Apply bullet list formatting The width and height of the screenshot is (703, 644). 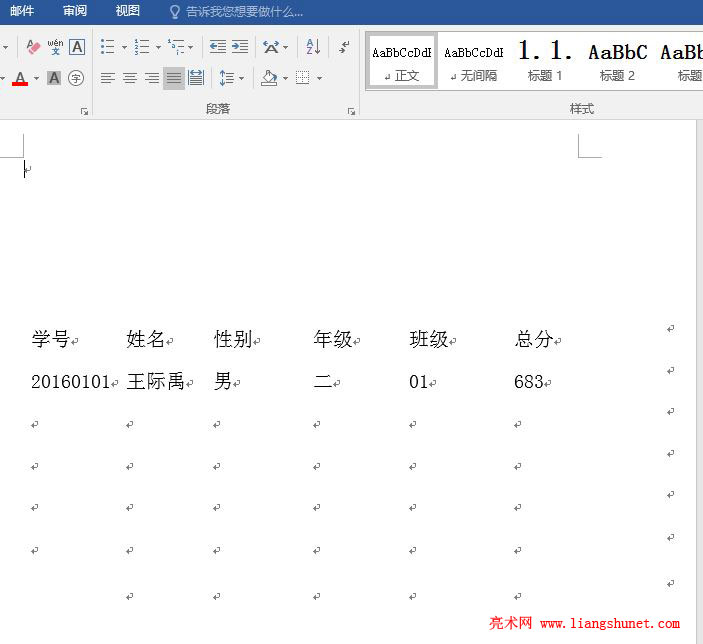click(108, 47)
